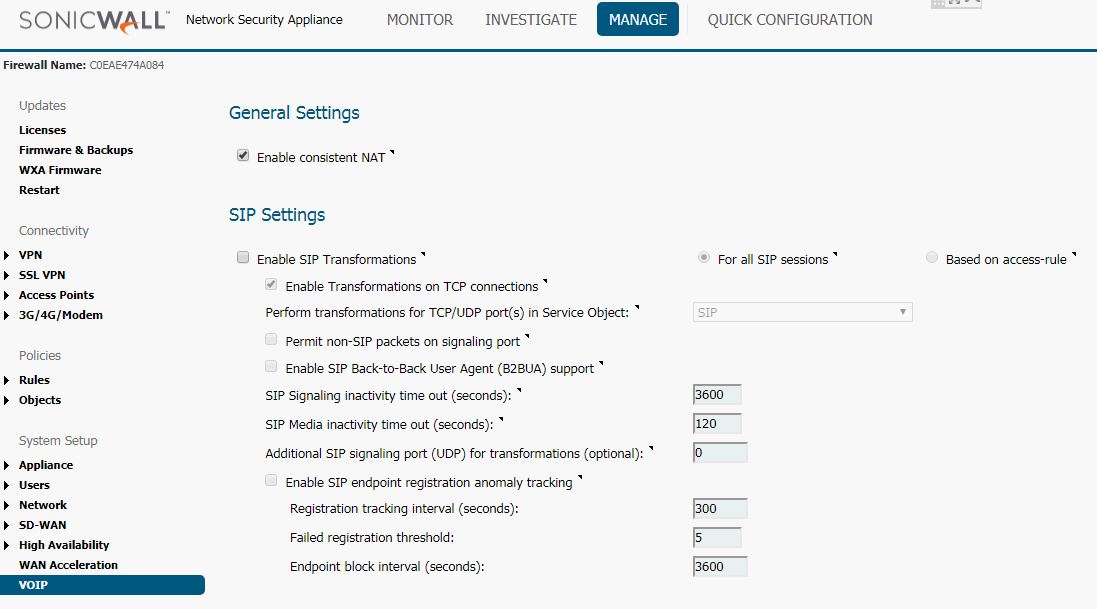The width and height of the screenshot is (1097, 609).
Task: Click tooltip marker next to Enable consistent NAT
Action: coord(392,152)
